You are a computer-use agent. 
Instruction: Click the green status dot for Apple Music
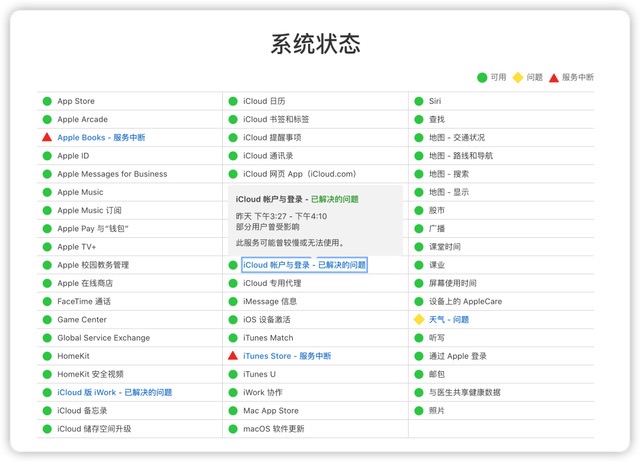tap(47, 192)
